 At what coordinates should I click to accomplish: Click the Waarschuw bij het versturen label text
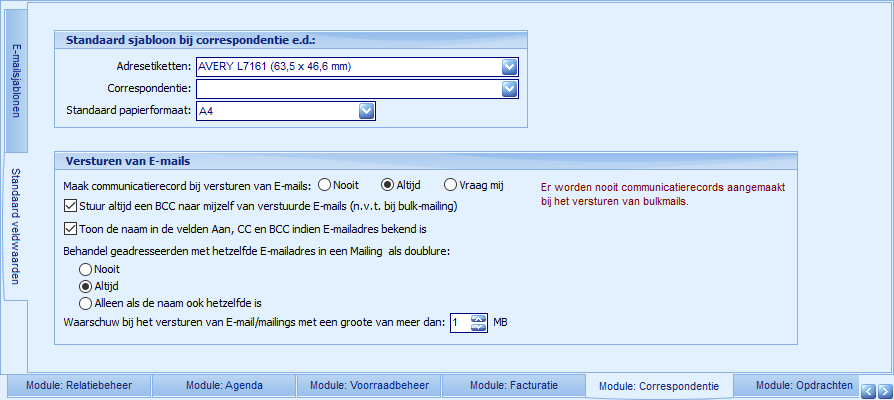254,323
